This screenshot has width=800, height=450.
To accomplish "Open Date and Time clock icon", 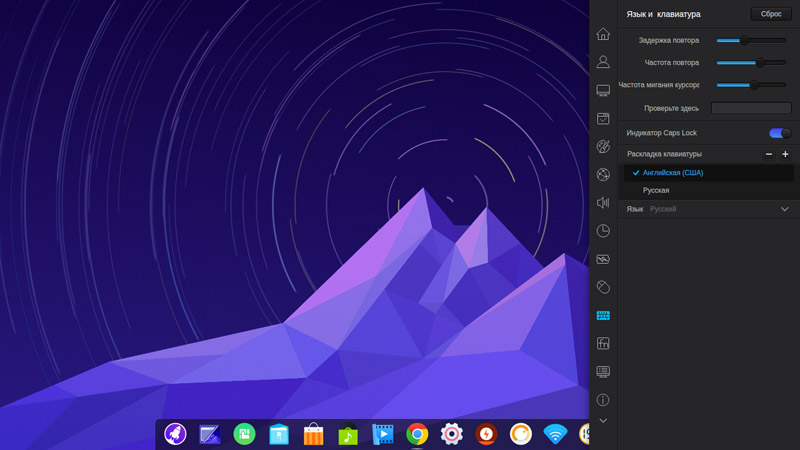I will click(x=603, y=231).
